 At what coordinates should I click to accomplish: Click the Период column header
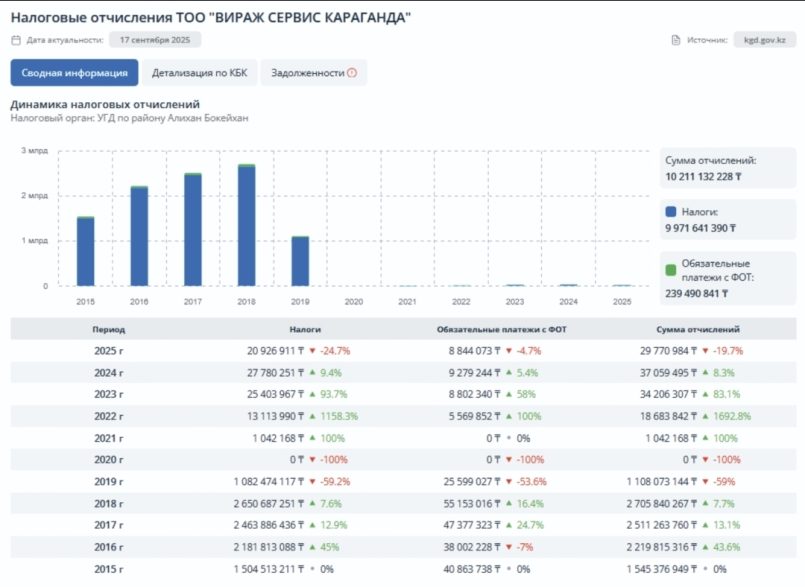108,329
